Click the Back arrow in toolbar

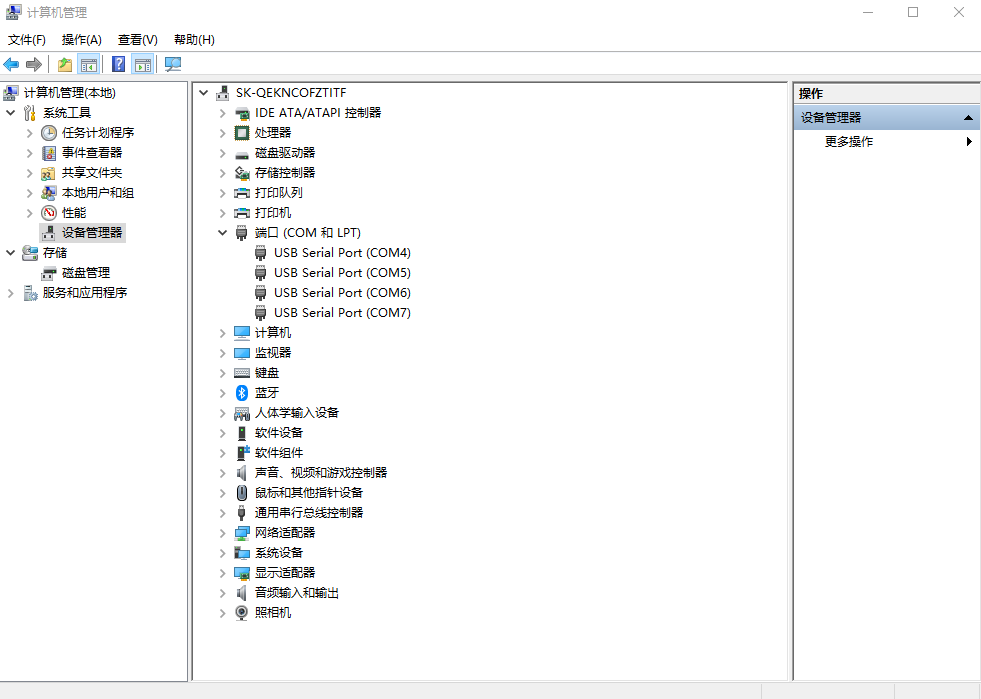pos(12,65)
